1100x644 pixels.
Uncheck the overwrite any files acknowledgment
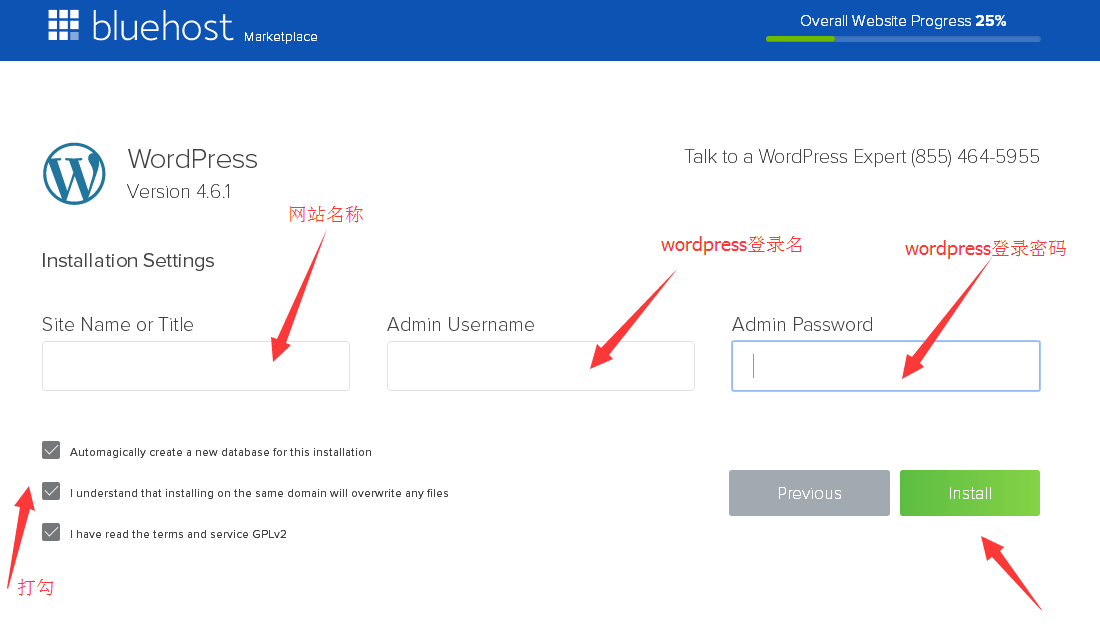[51, 491]
